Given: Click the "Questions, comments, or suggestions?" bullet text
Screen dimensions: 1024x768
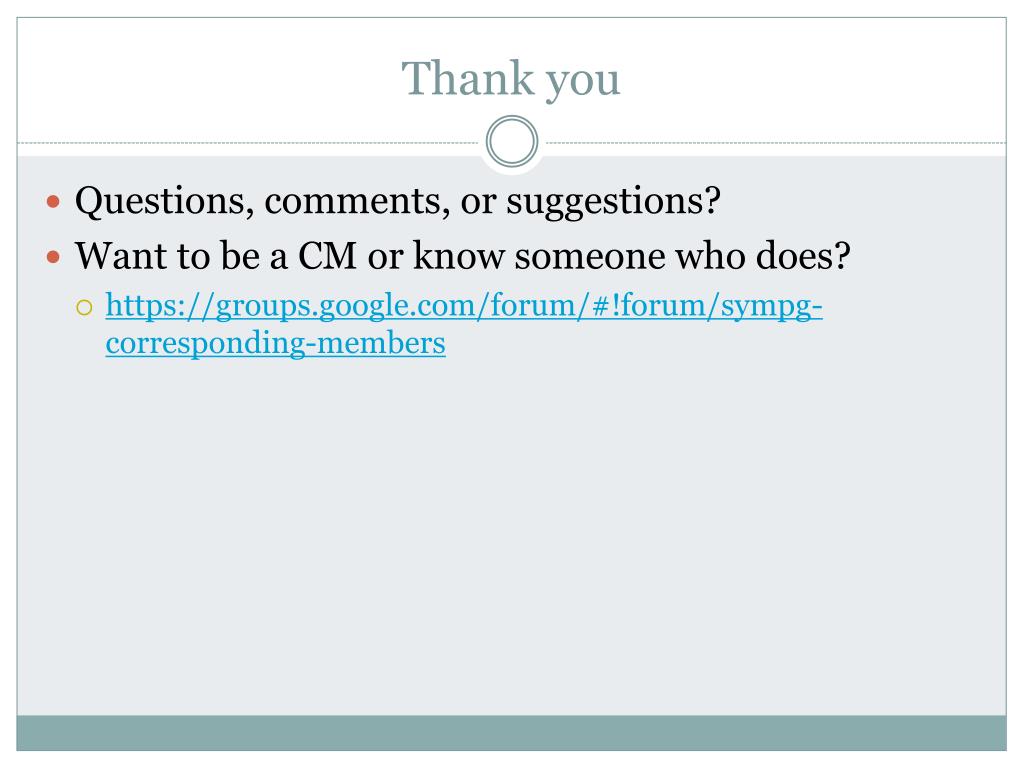Looking at the screenshot, I should pos(398,200).
